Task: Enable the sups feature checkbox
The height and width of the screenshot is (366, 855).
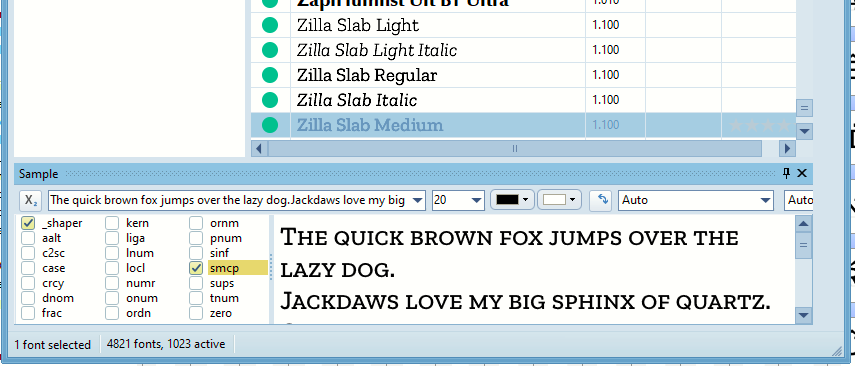Action: (x=196, y=283)
